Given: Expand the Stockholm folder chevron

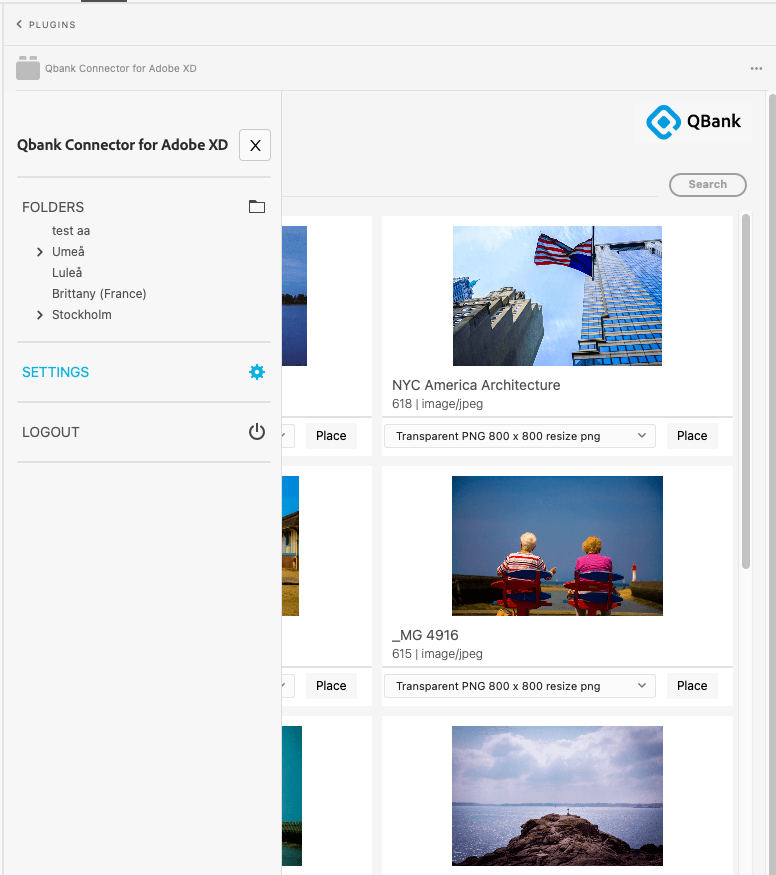Looking at the screenshot, I should tap(40, 315).
